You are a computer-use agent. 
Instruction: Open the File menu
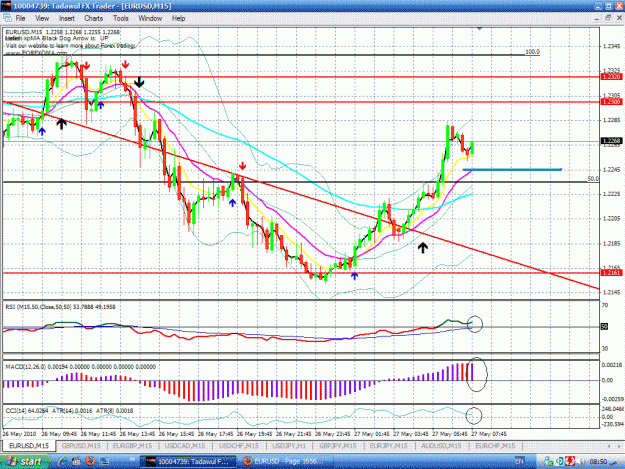coord(20,18)
